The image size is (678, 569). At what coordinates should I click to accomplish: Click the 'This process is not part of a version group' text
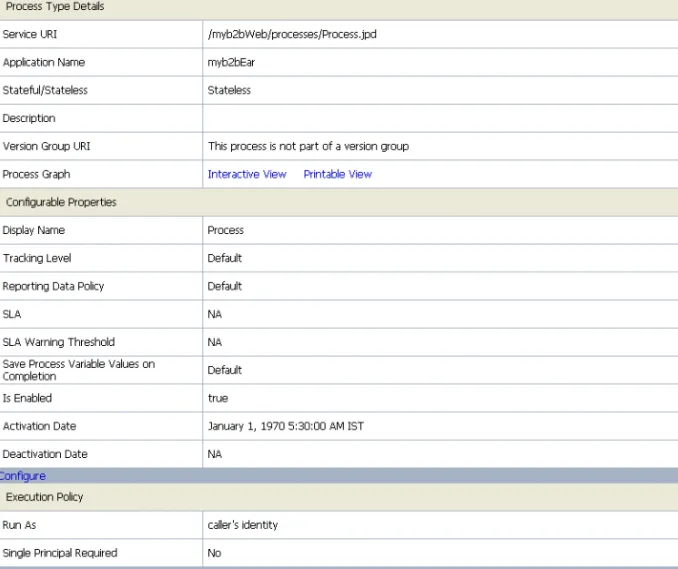click(x=308, y=146)
